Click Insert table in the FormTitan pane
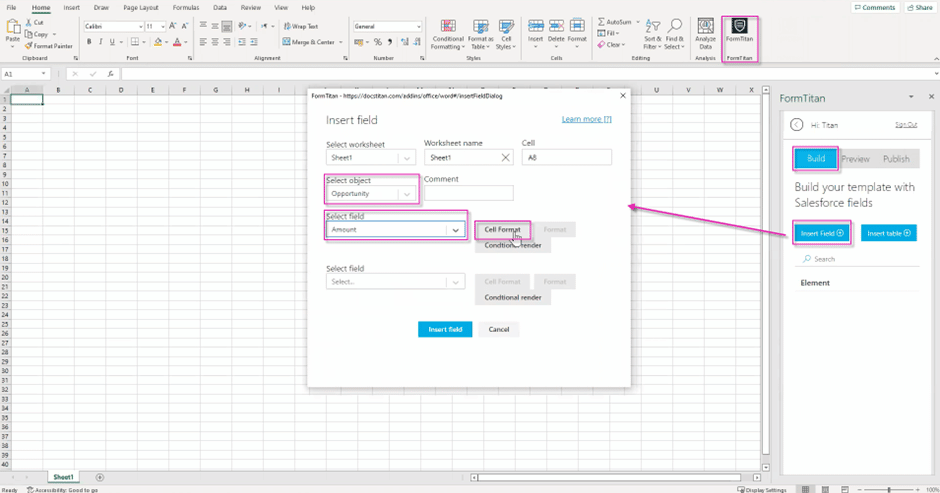The width and height of the screenshot is (940, 493). [888, 233]
